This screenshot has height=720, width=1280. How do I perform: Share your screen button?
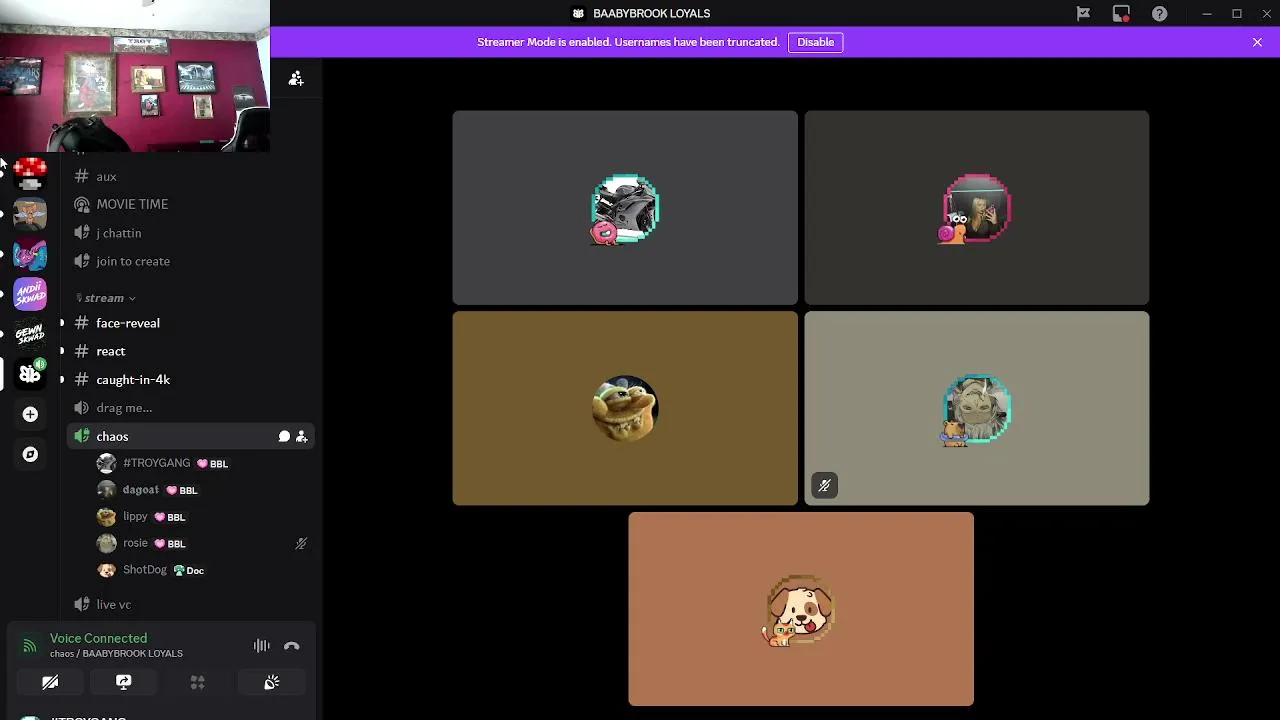(x=124, y=682)
